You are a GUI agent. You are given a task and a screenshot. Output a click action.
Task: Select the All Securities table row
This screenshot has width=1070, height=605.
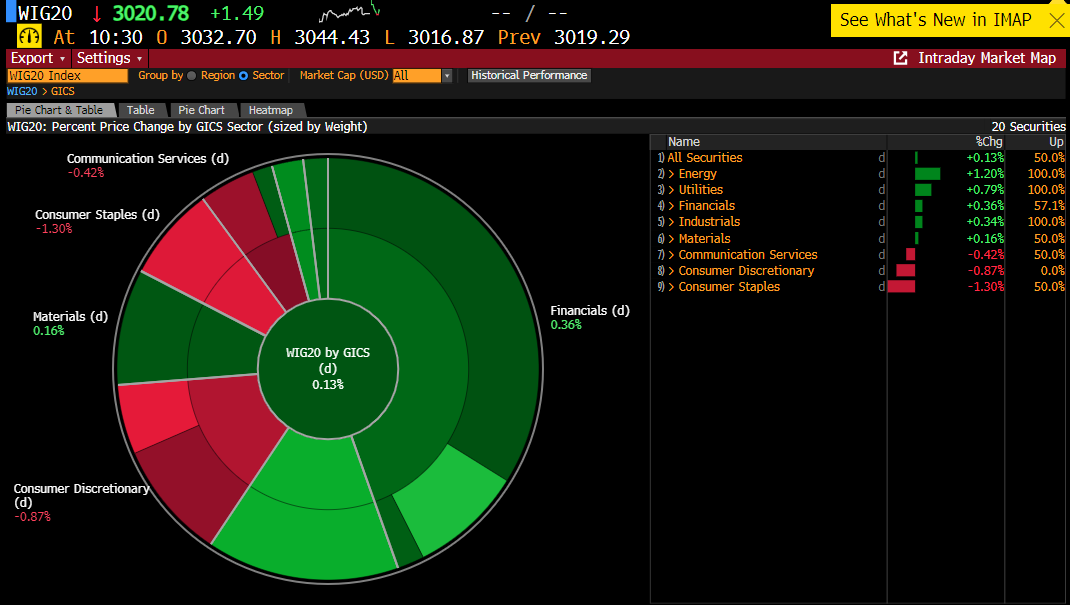click(705, 158)
